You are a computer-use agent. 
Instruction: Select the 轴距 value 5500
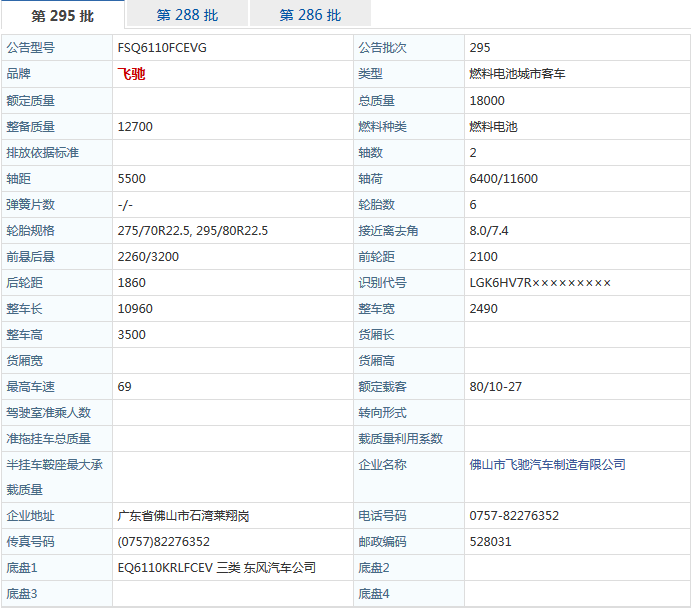131,179
